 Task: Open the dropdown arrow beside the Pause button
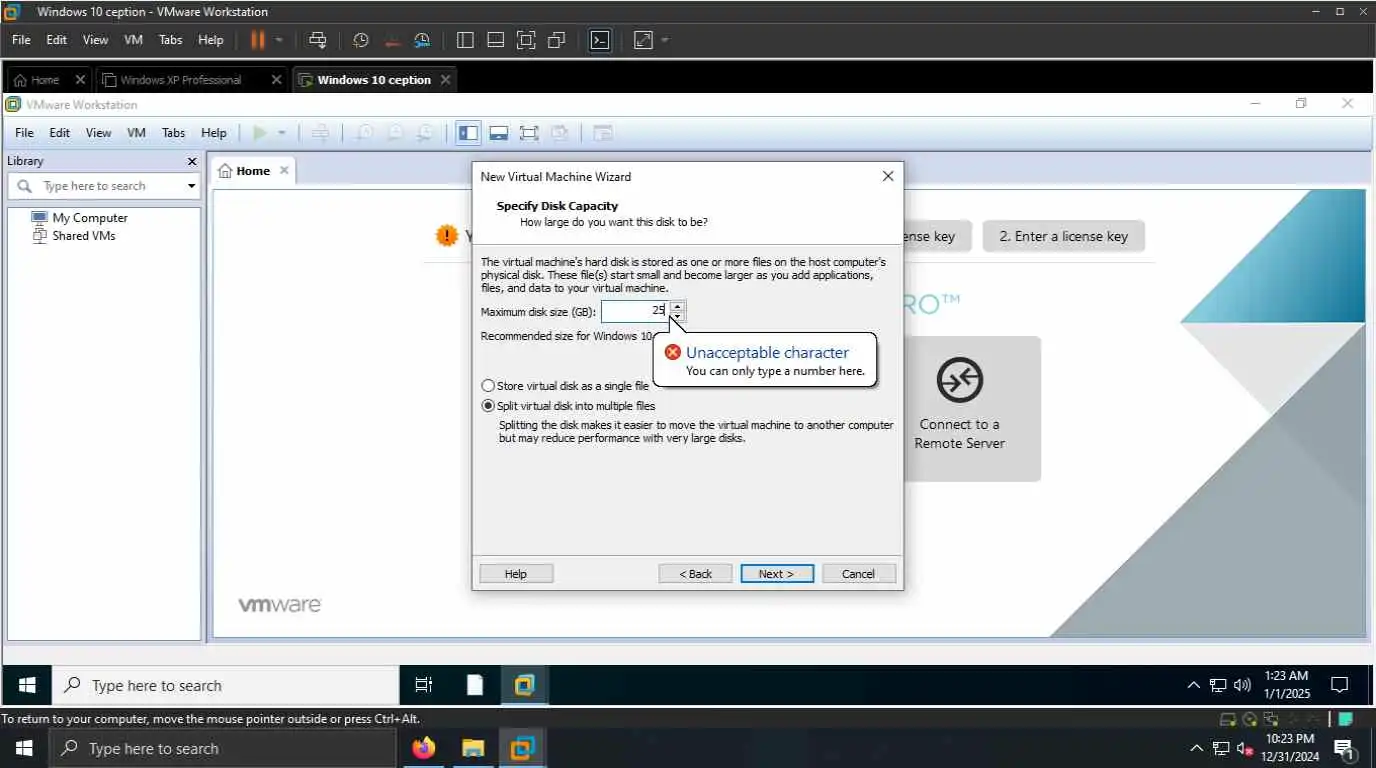click(x=279, y=40)
